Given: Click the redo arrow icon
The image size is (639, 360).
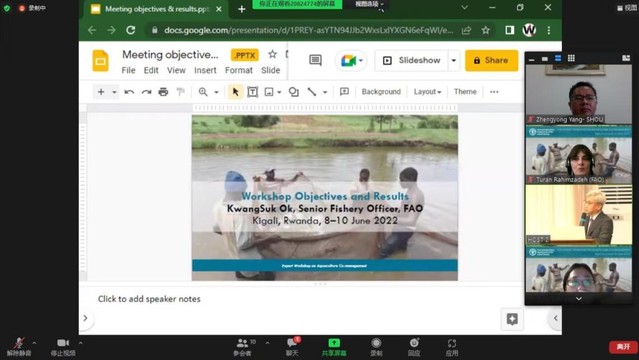Looking at the screenshot, I should tap(146, 92).
